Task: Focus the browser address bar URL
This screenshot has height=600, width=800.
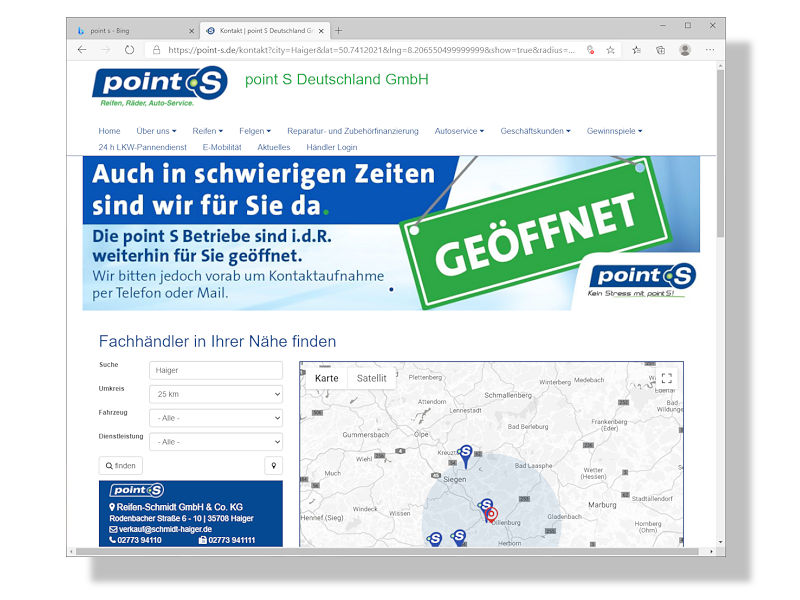Action: 371,50
